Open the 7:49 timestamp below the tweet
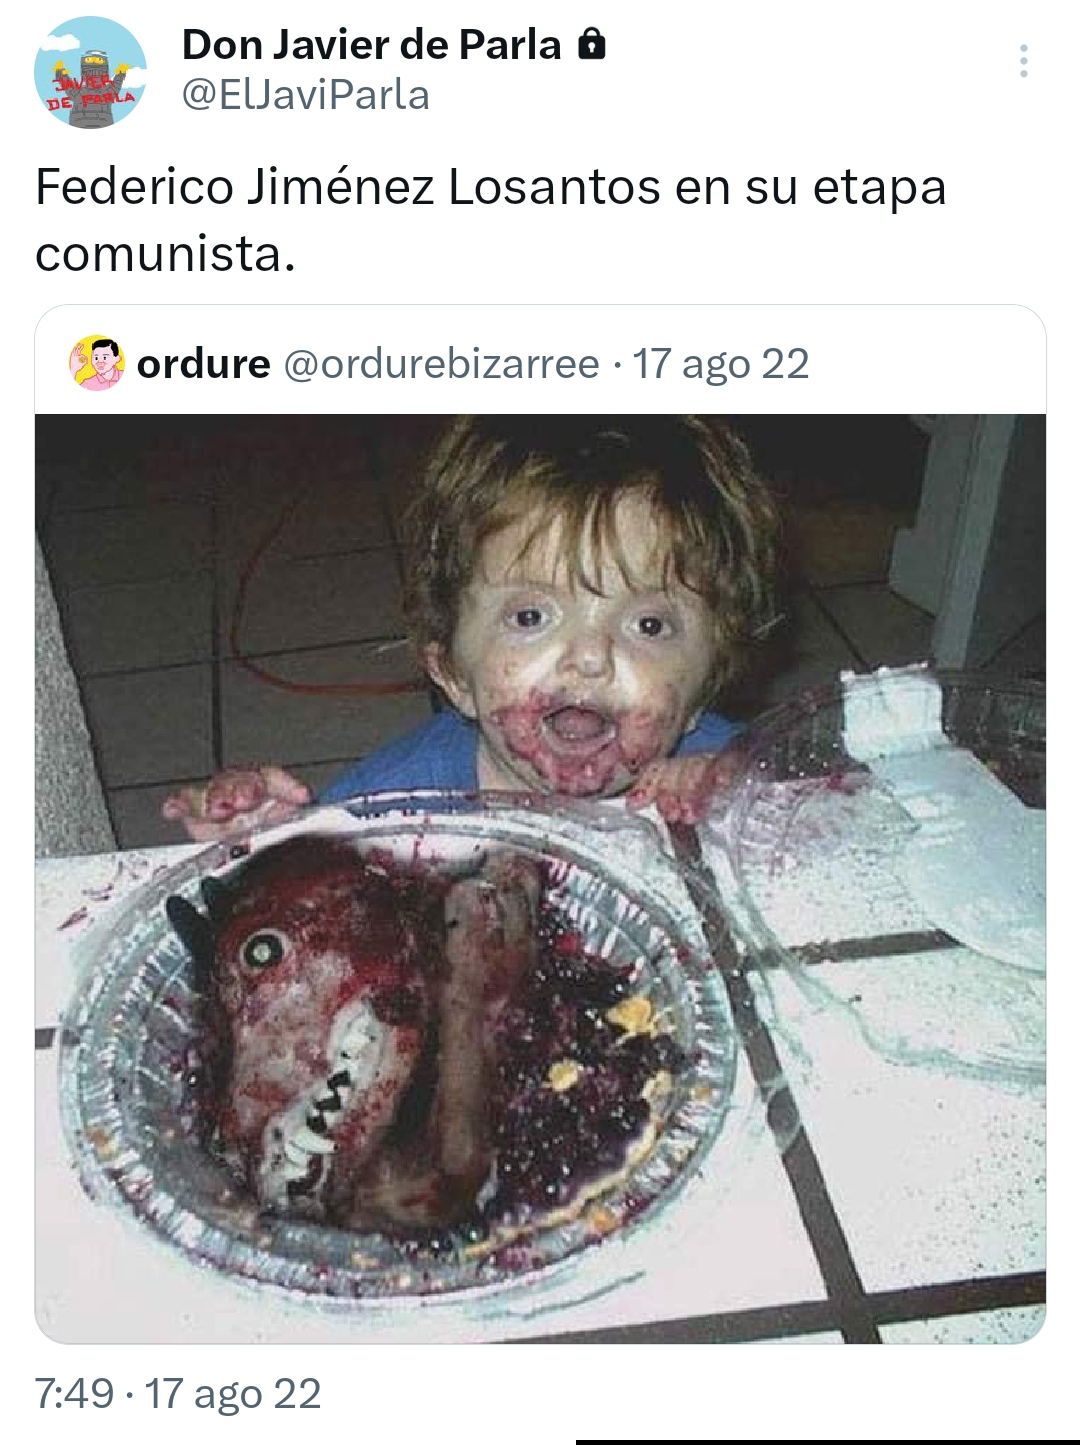Image resolution: width=1080 pixels, height=1445 pixels. (x=74, y=1393)
